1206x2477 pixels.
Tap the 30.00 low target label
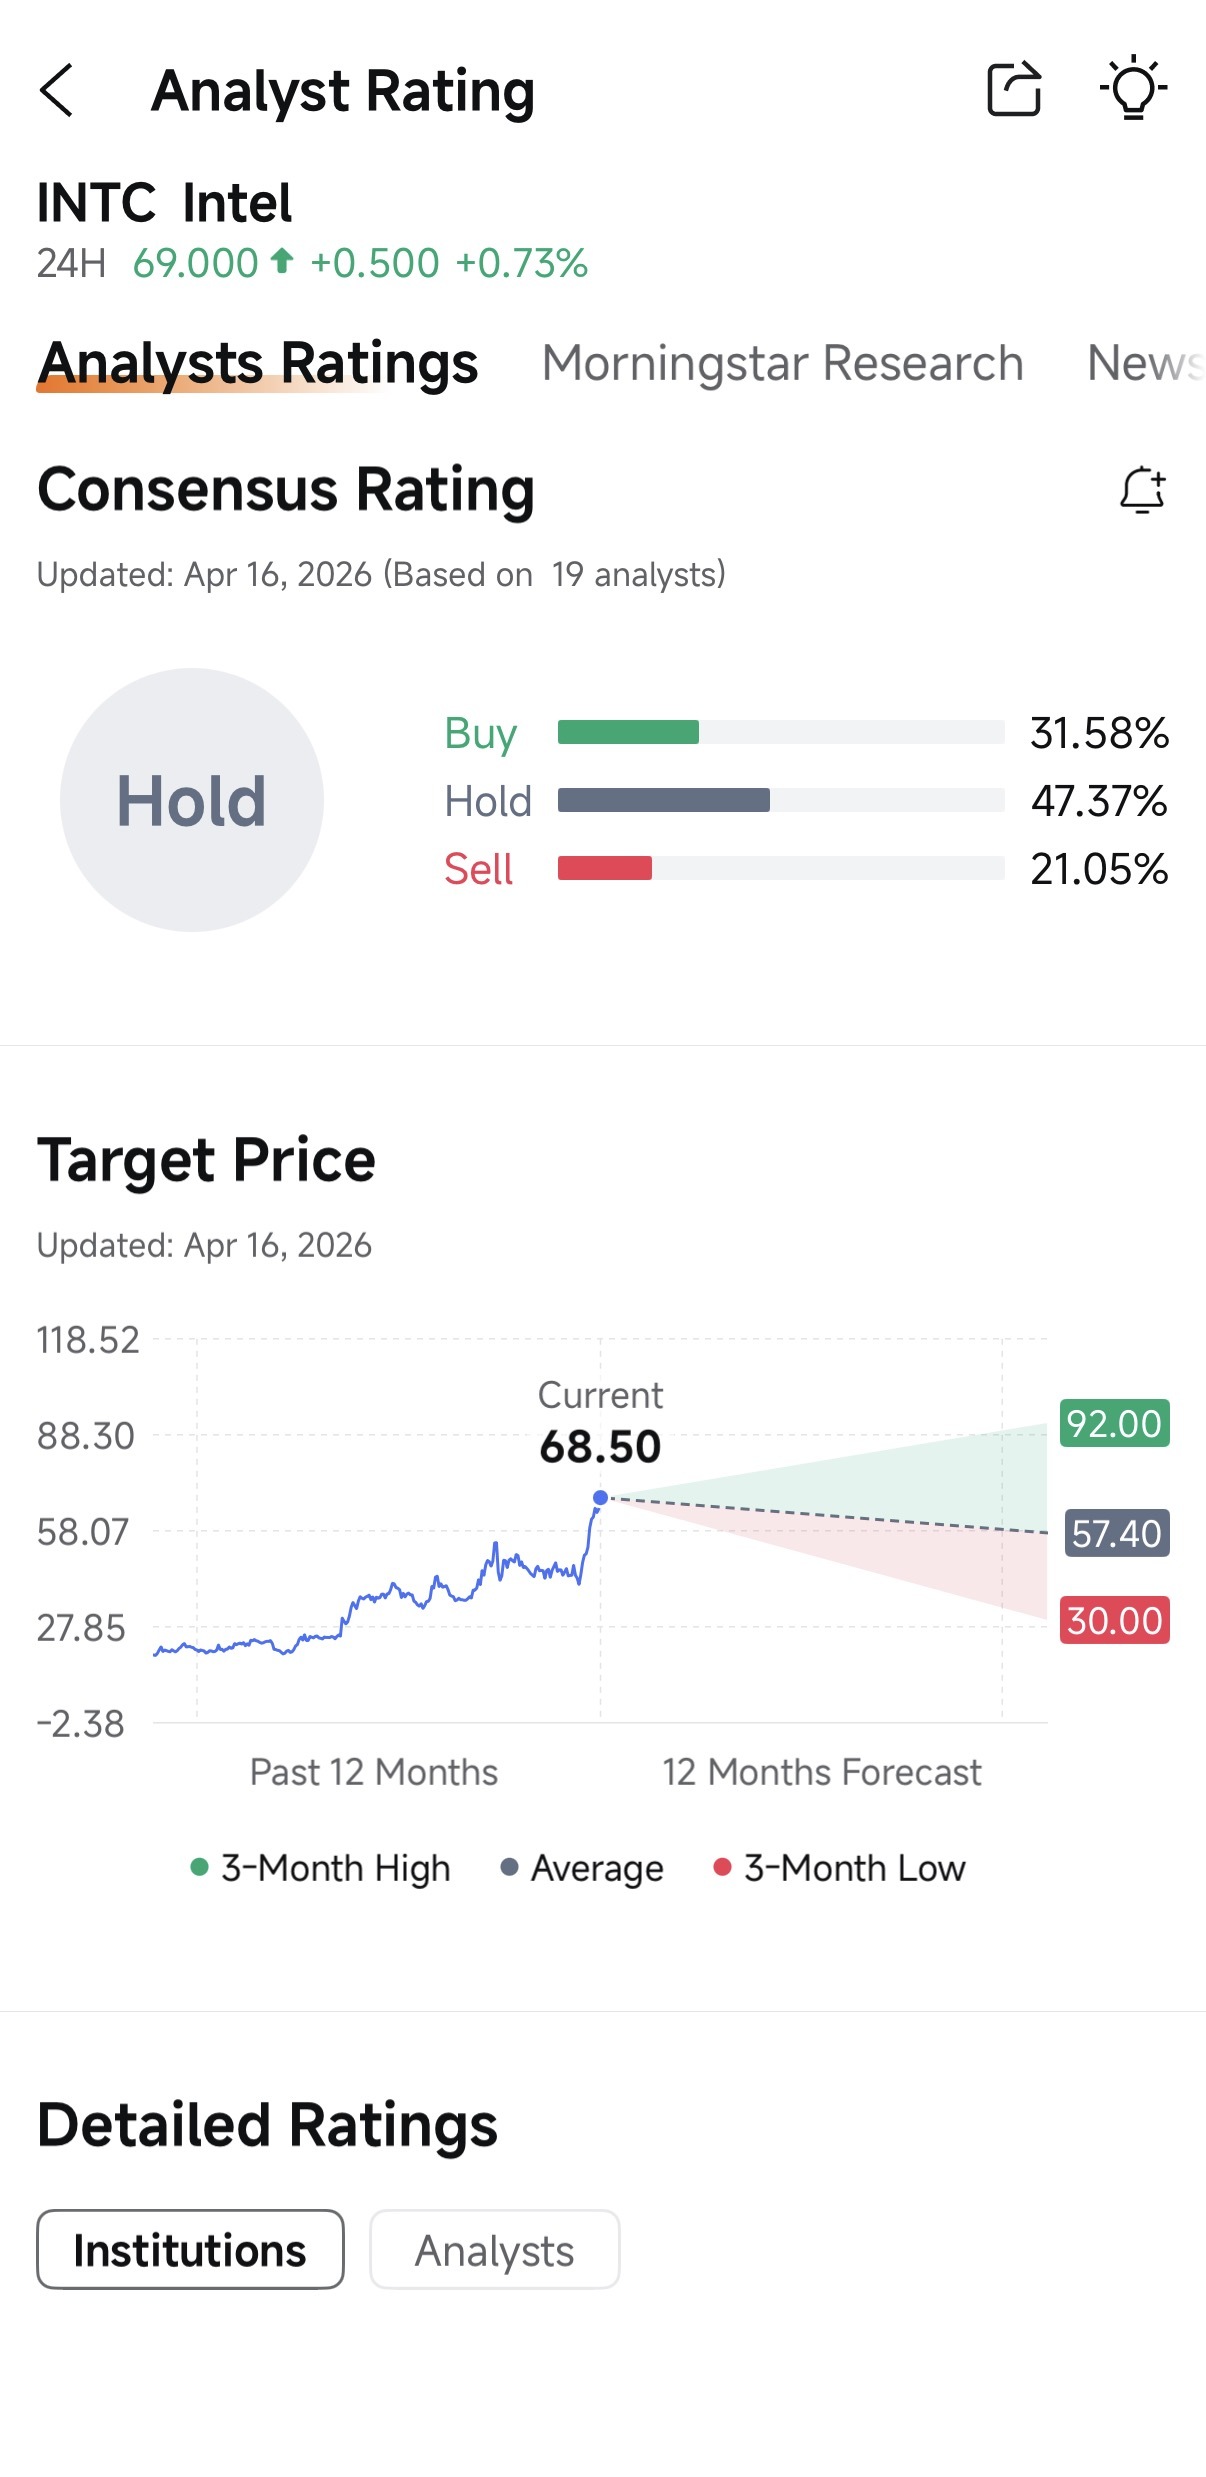pyautogui.click(x=1114, y=1619)
